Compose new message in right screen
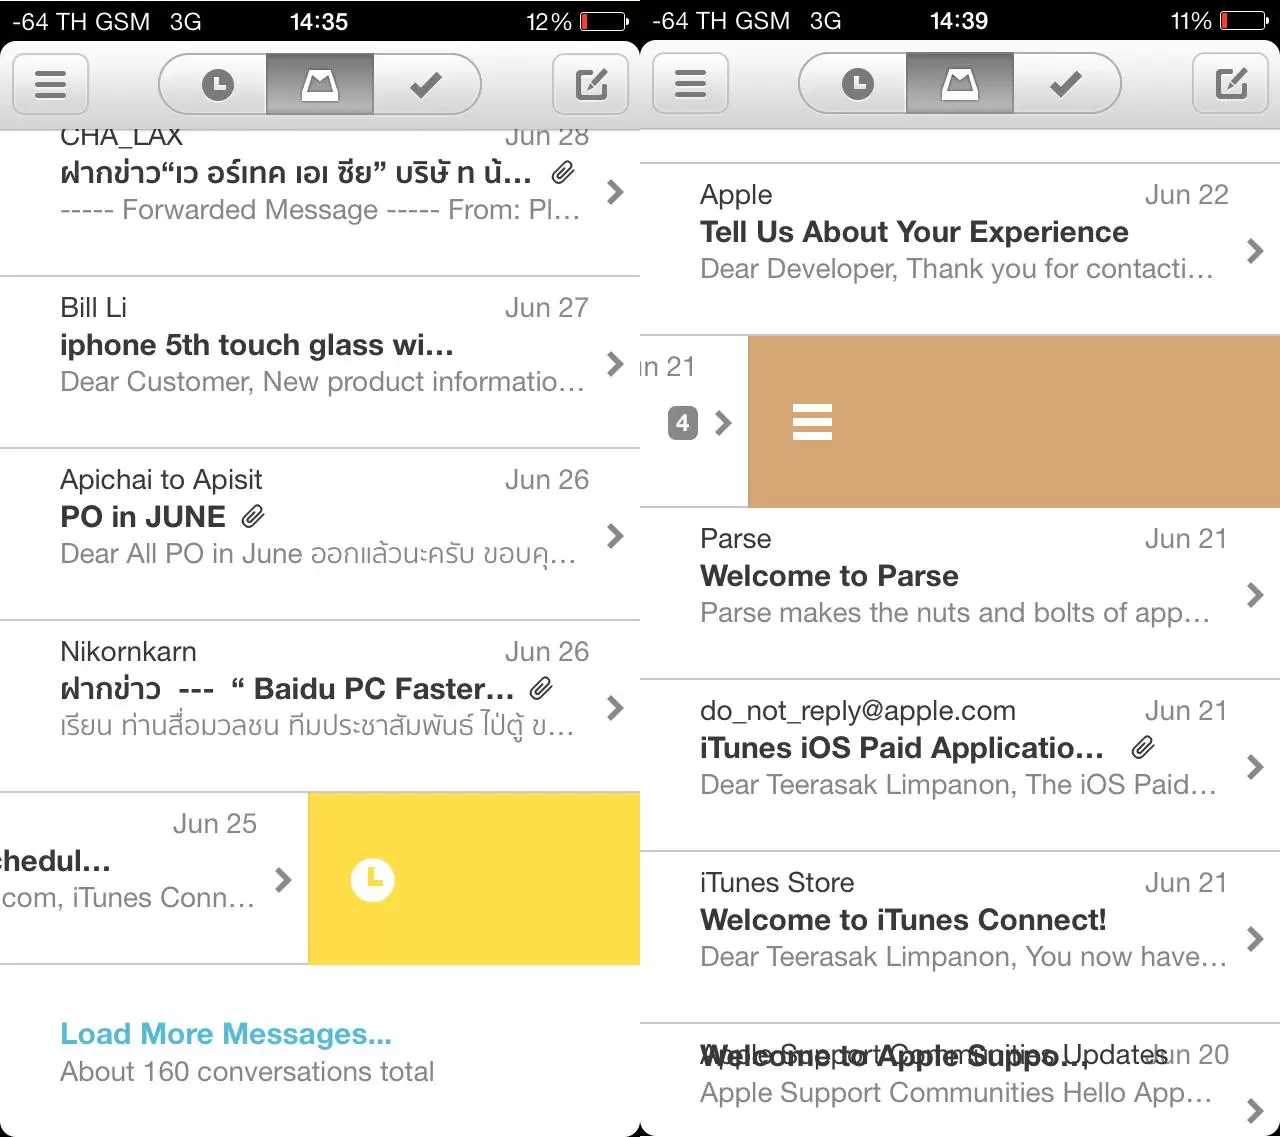Image resolution: width=1280 pixels, height=1137 pixels. tap(1231, 84)
